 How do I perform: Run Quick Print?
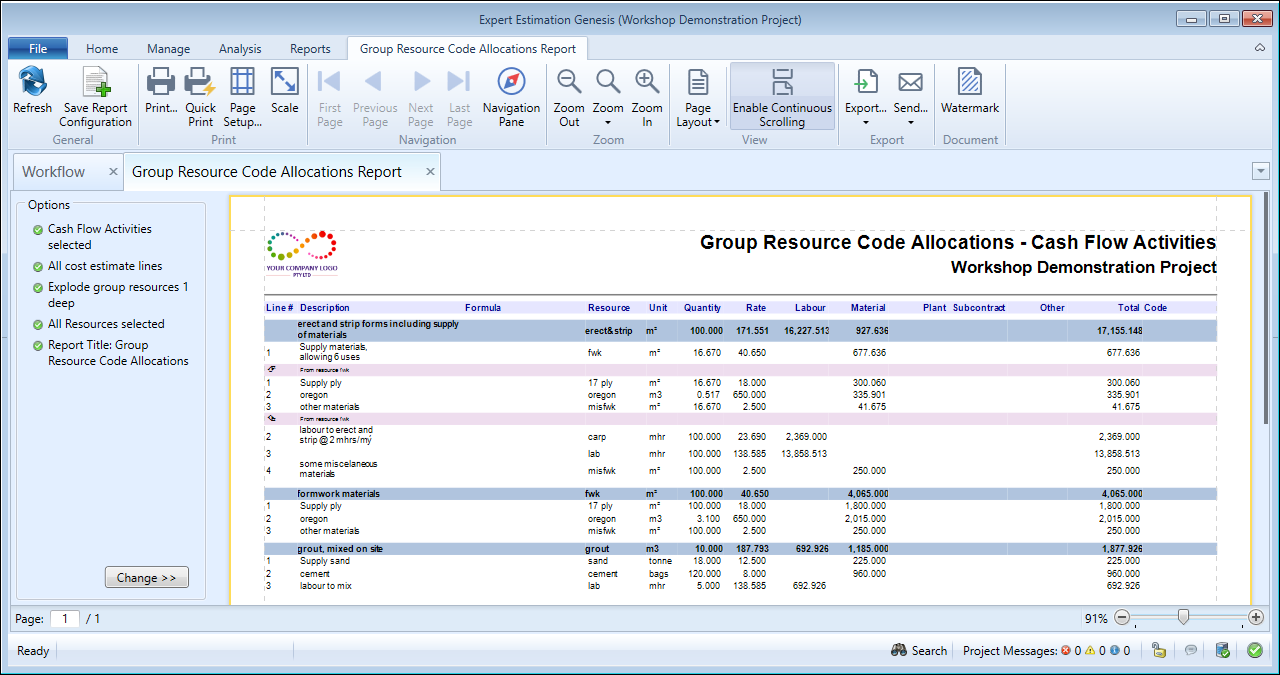pos(200,97)
